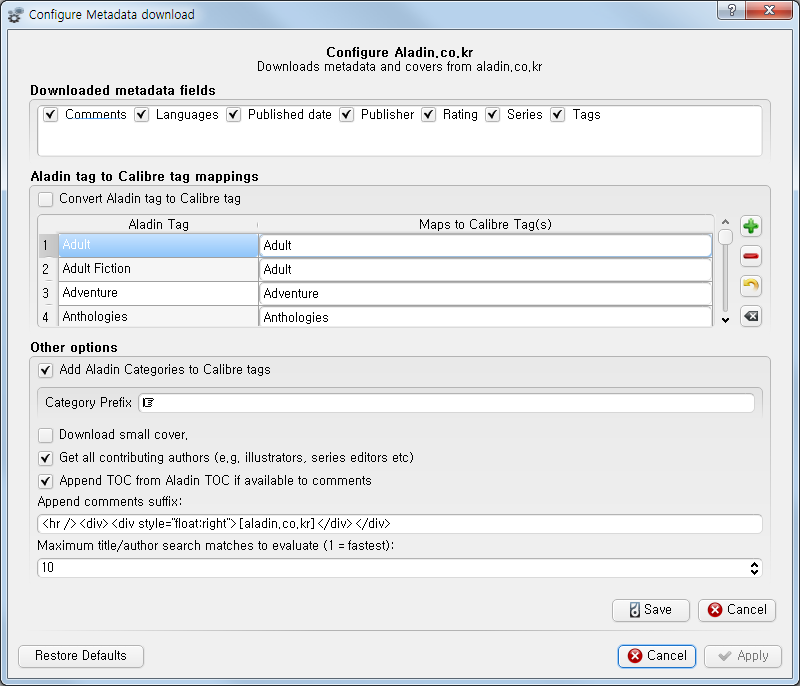Edit Calibre tag field 'Adventure' in row 3

coord(485,293)
